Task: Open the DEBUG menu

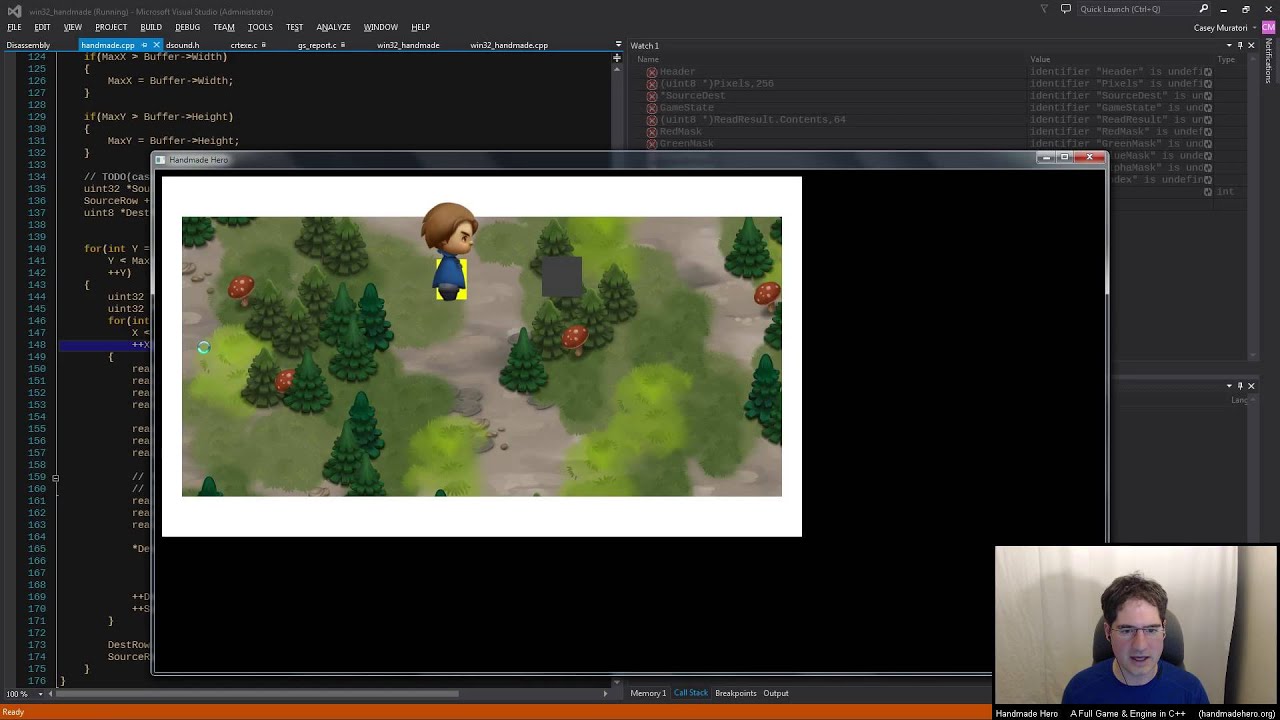Action: [187, 27]
